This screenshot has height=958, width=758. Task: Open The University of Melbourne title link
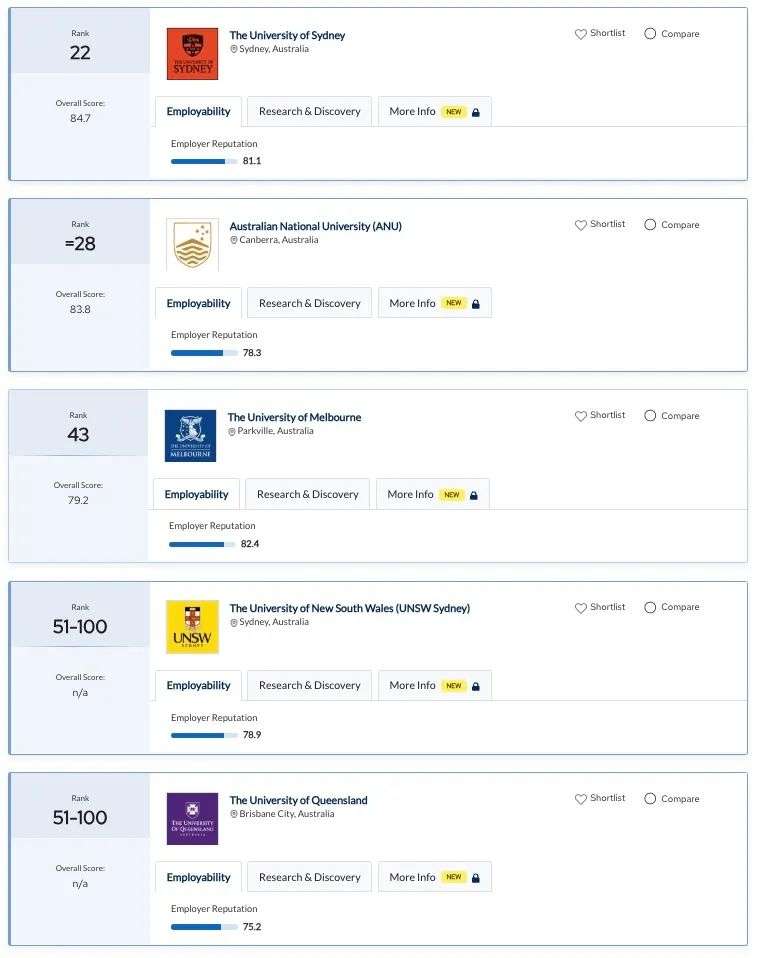[x=294, y=417]
